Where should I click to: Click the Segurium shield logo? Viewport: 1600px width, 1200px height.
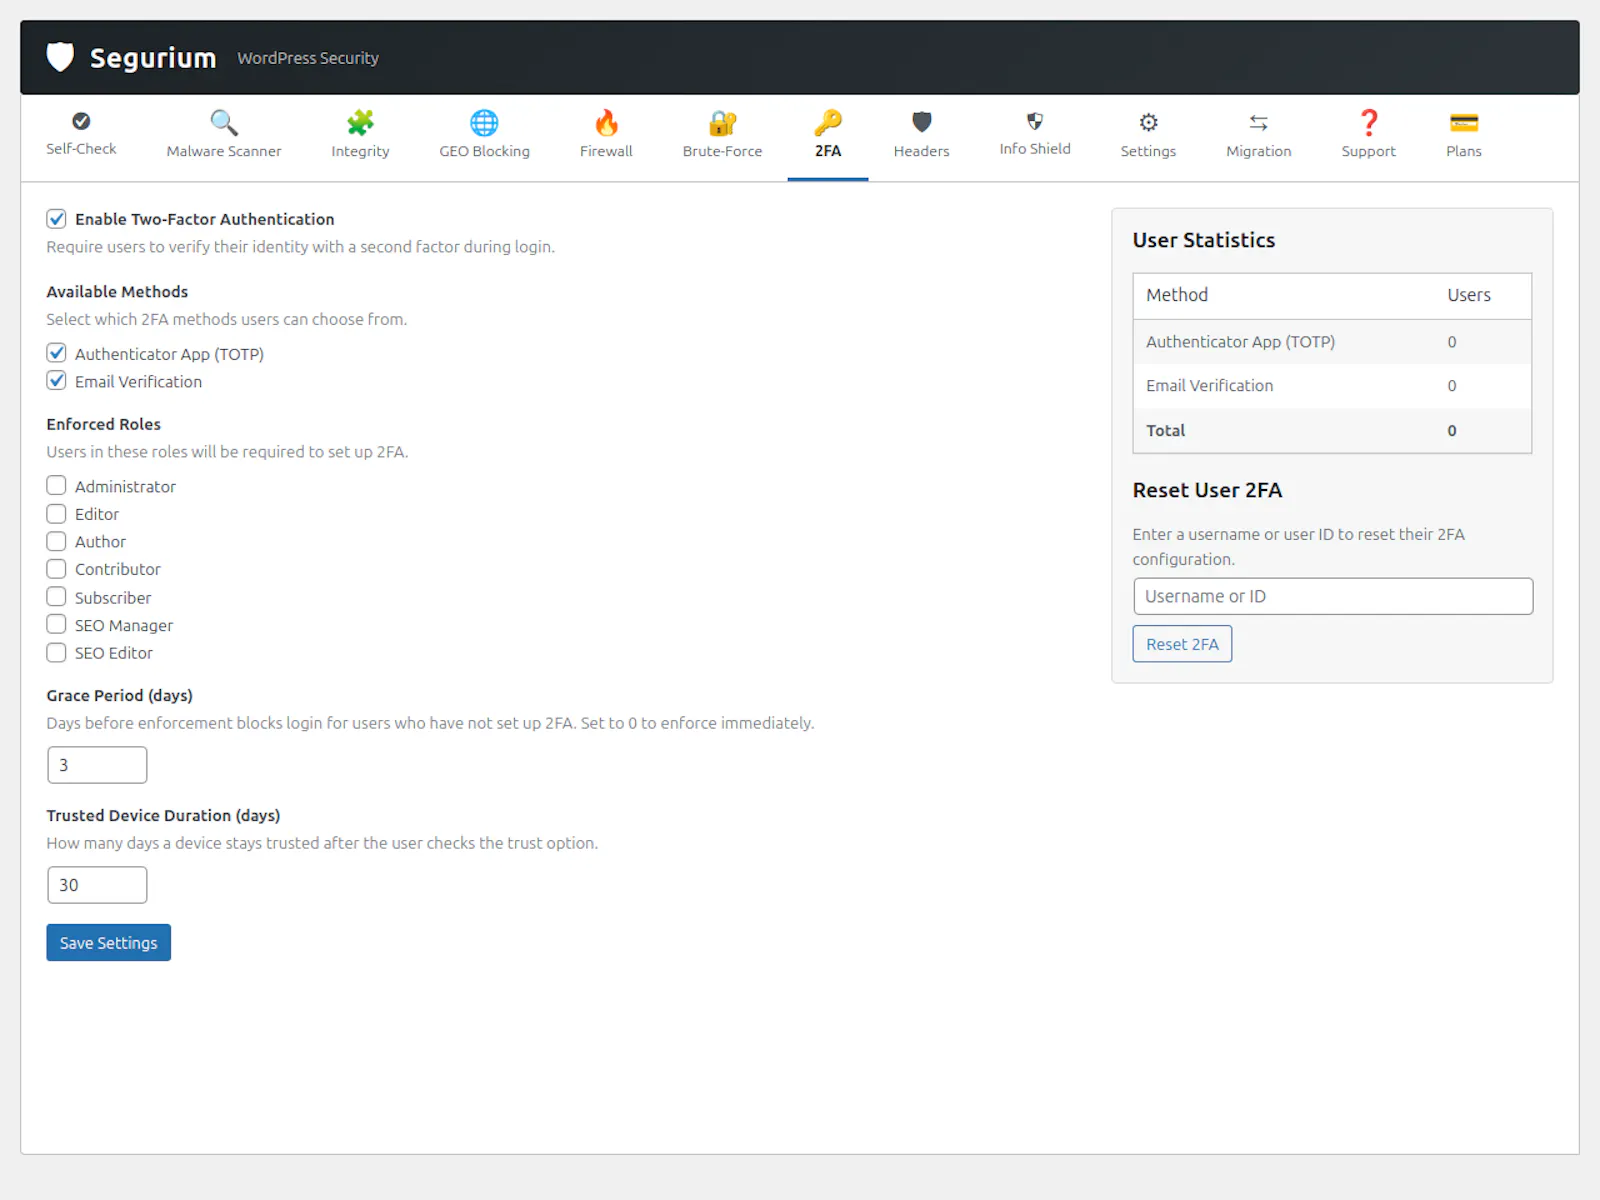tap(61, 57)
